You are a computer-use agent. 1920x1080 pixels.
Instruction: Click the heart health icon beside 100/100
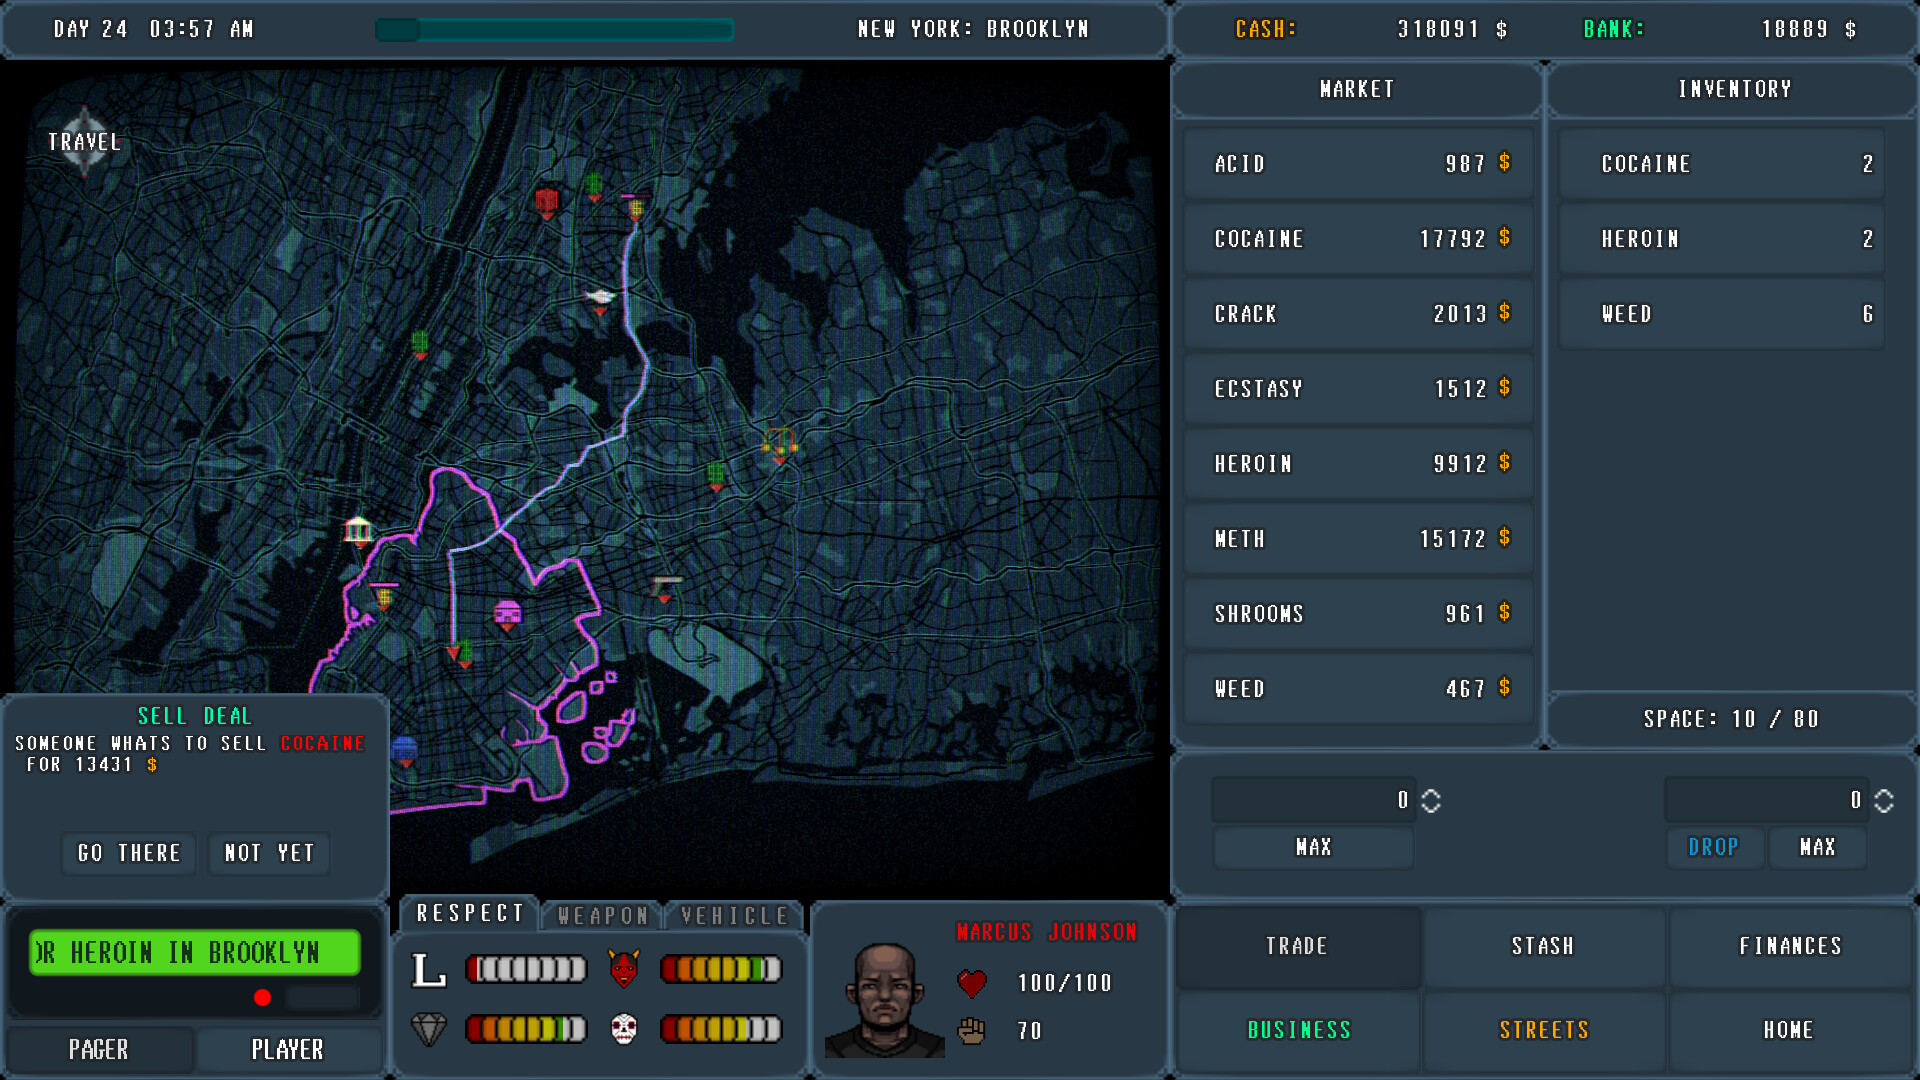971,982
